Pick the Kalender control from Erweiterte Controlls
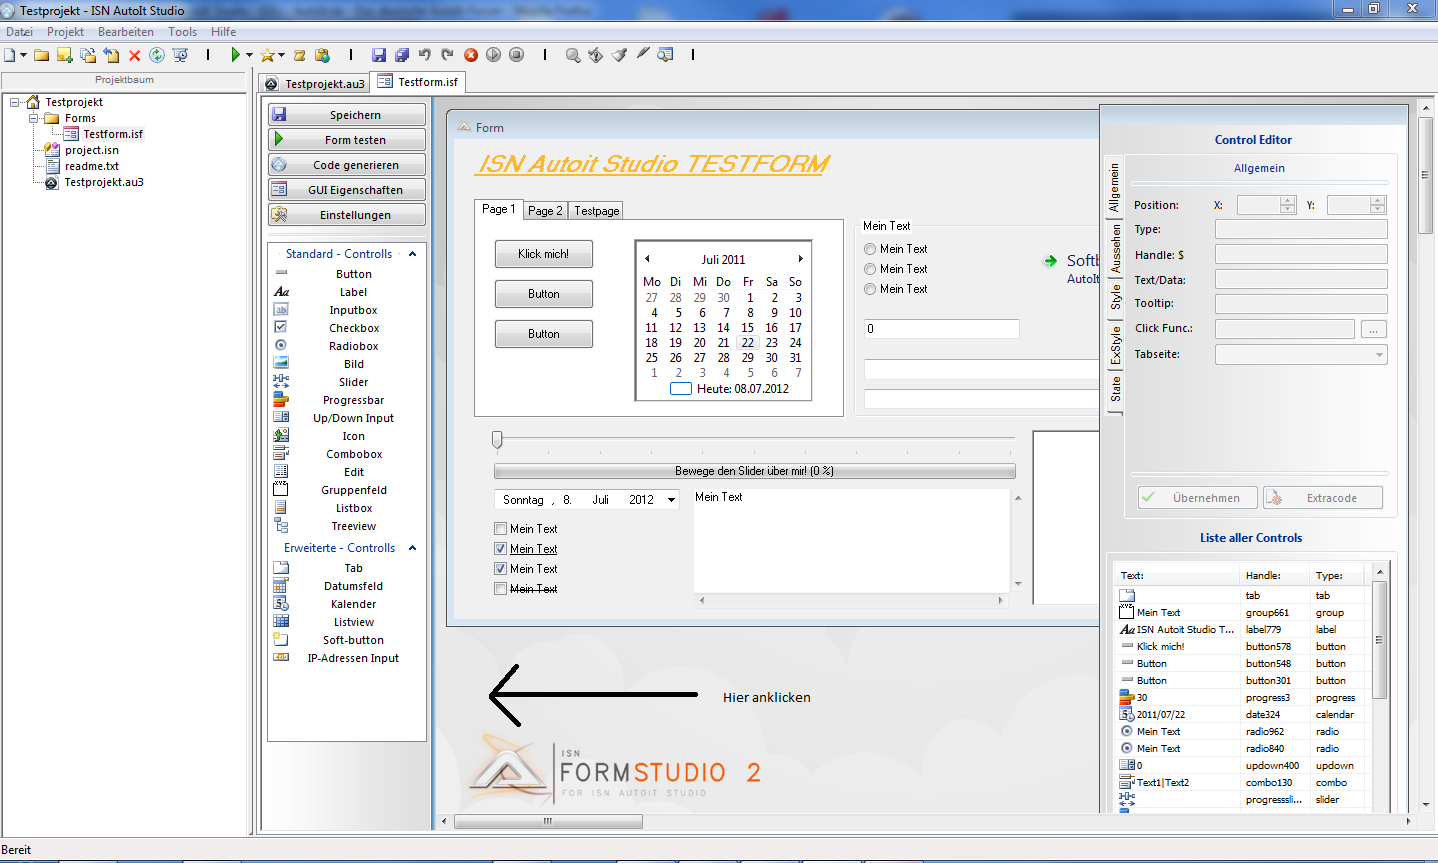The image size is (1438, 863). coord(353,604)
